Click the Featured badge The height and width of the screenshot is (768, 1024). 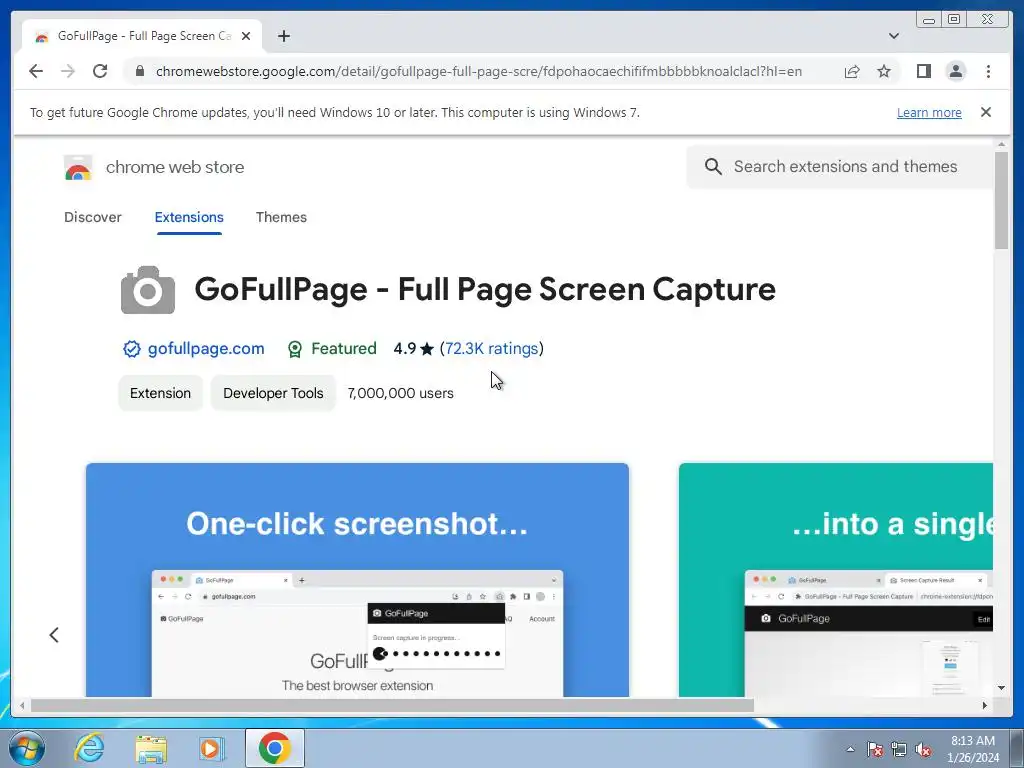[332, 349]
